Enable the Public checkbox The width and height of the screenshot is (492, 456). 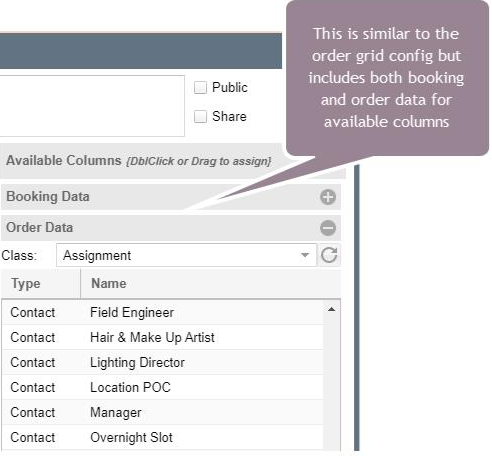(x=200, y=87)
